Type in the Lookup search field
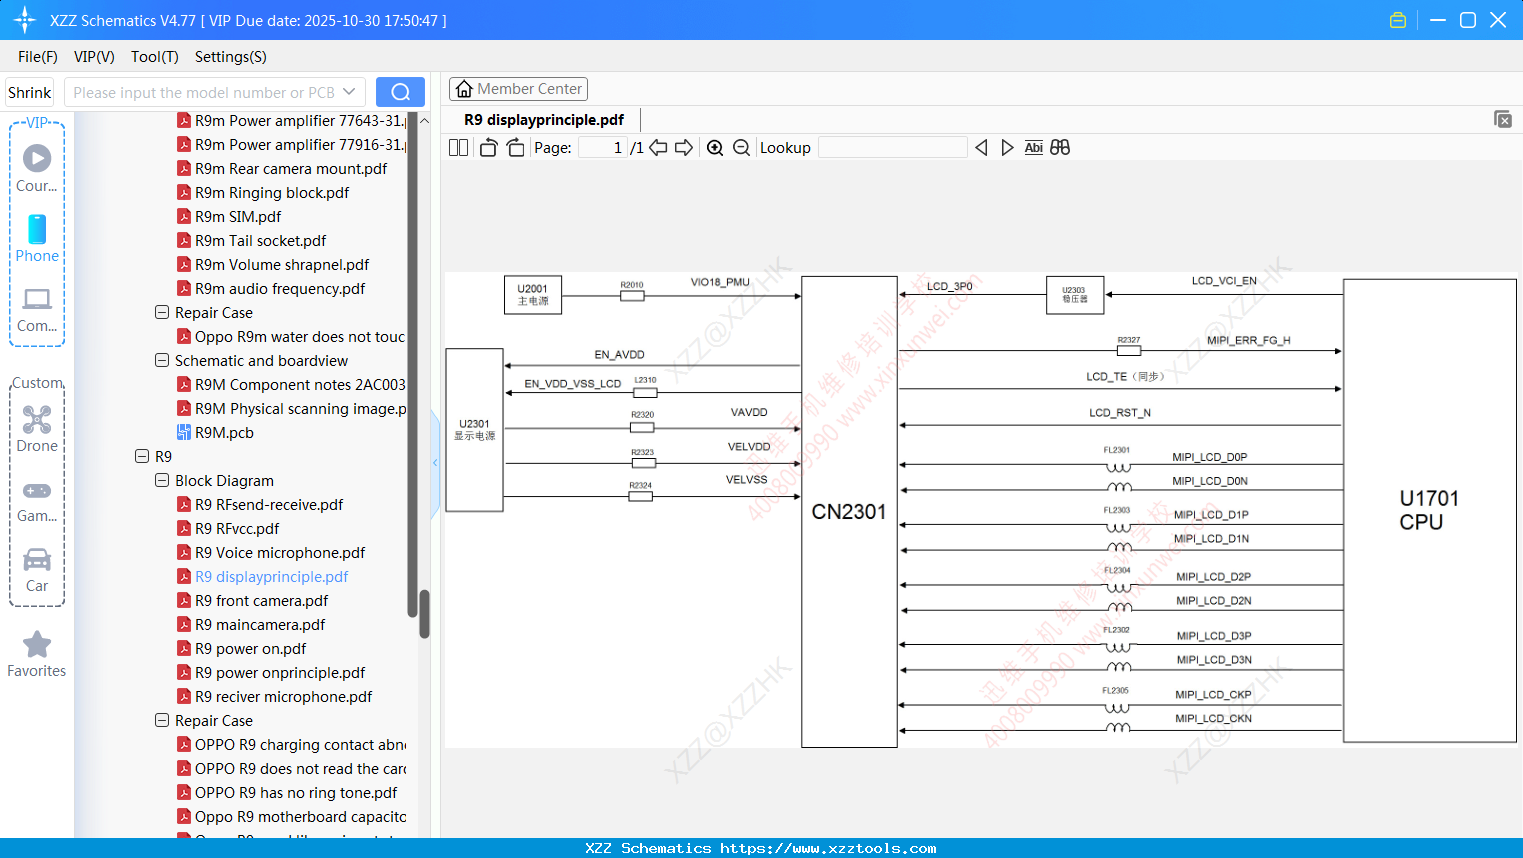Viewport: 1523px width, 858px height. pos(891,147)
